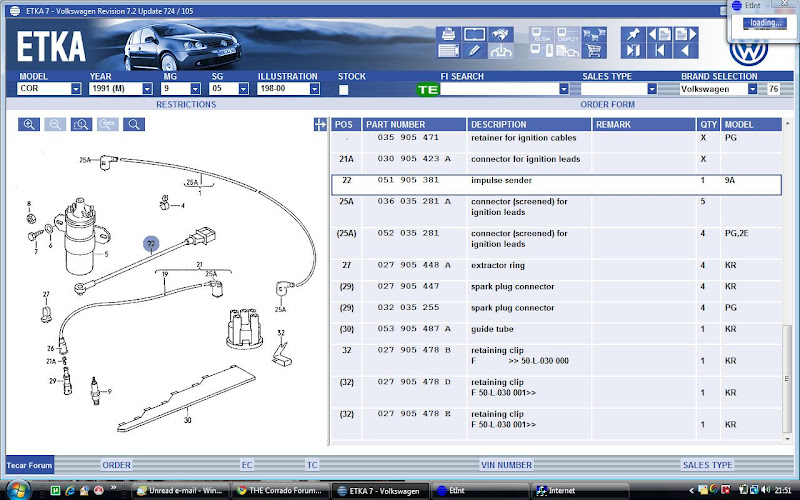Zoom in on the illustration
Screen dimensions: 800x500
pyautogui.click(x=29, y=124)
